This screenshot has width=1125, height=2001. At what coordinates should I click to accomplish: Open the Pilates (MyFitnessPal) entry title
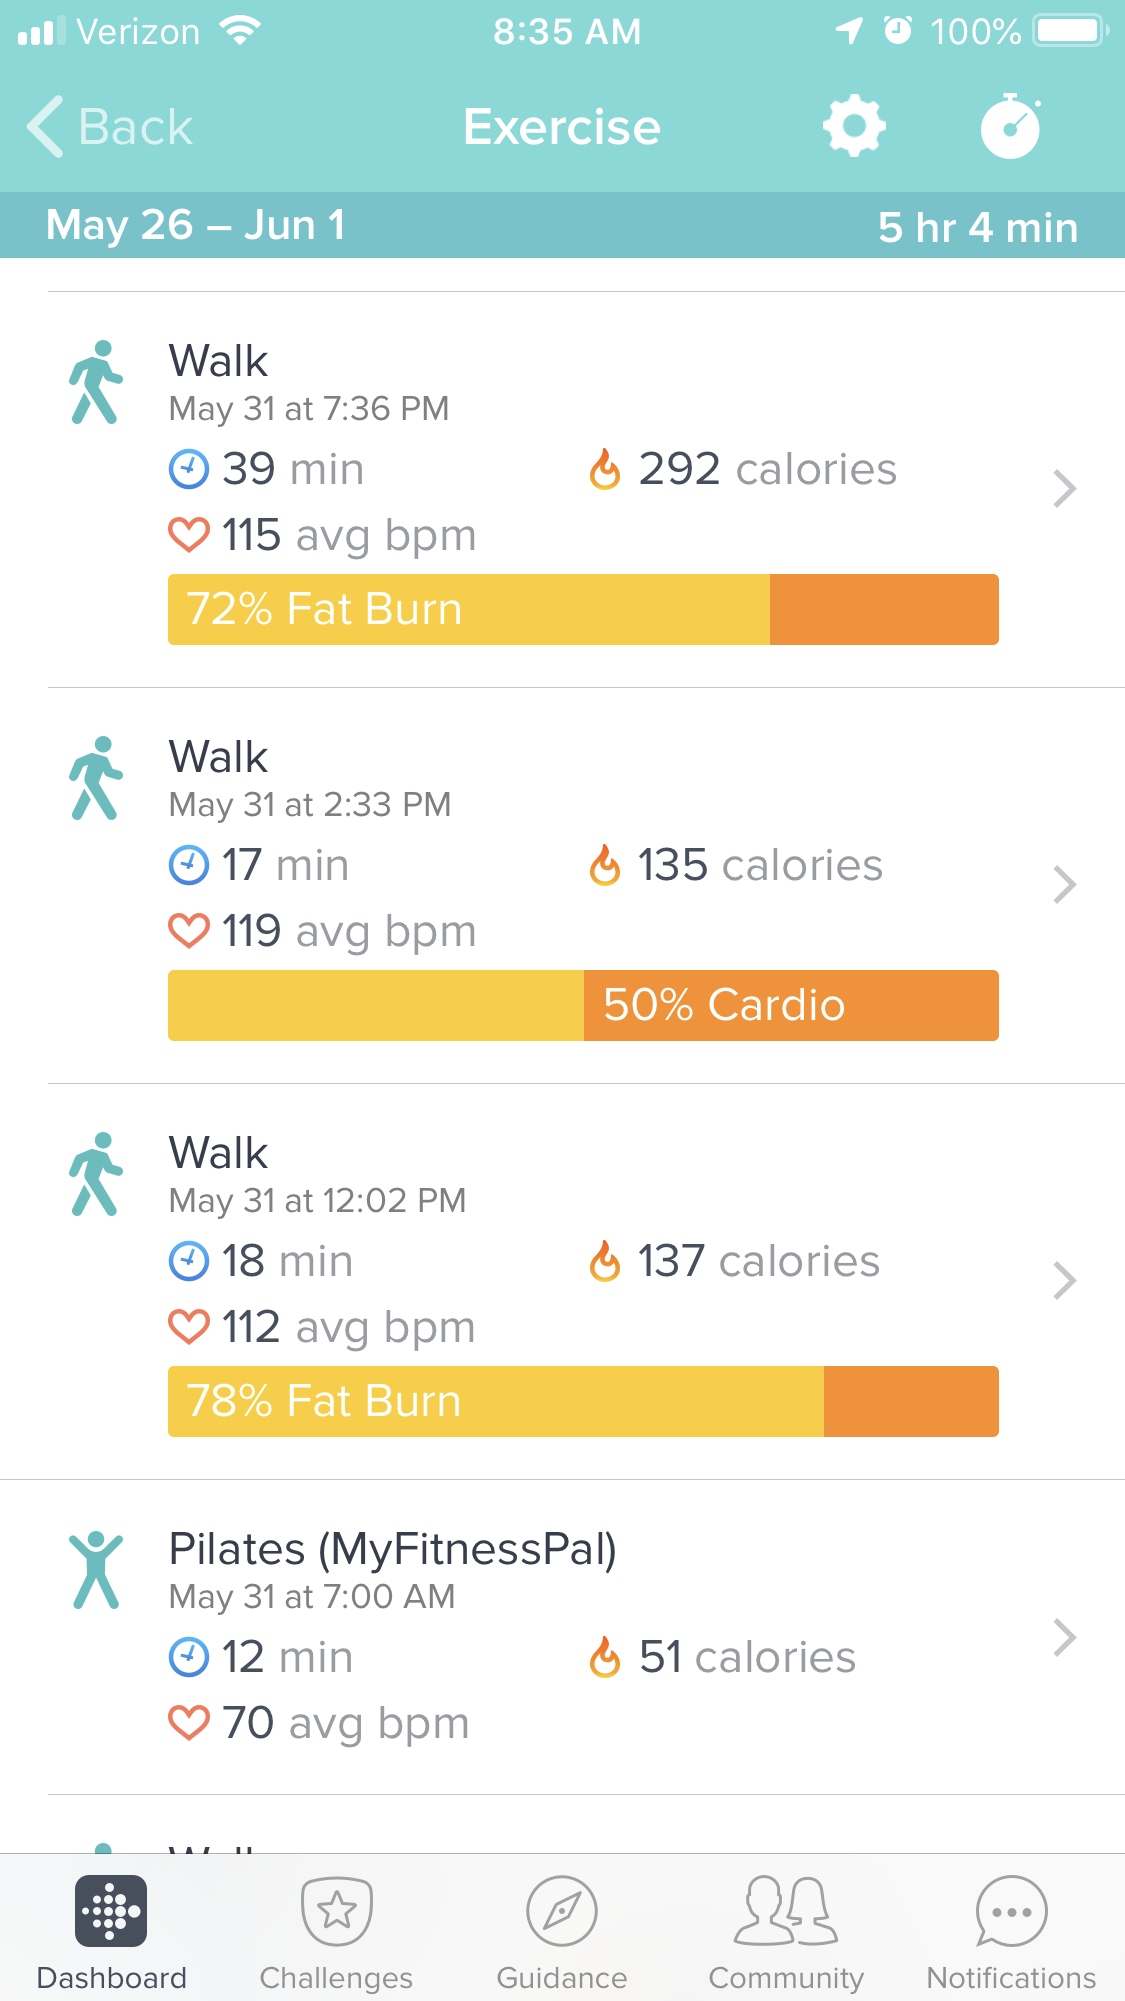pos(392,1549)
